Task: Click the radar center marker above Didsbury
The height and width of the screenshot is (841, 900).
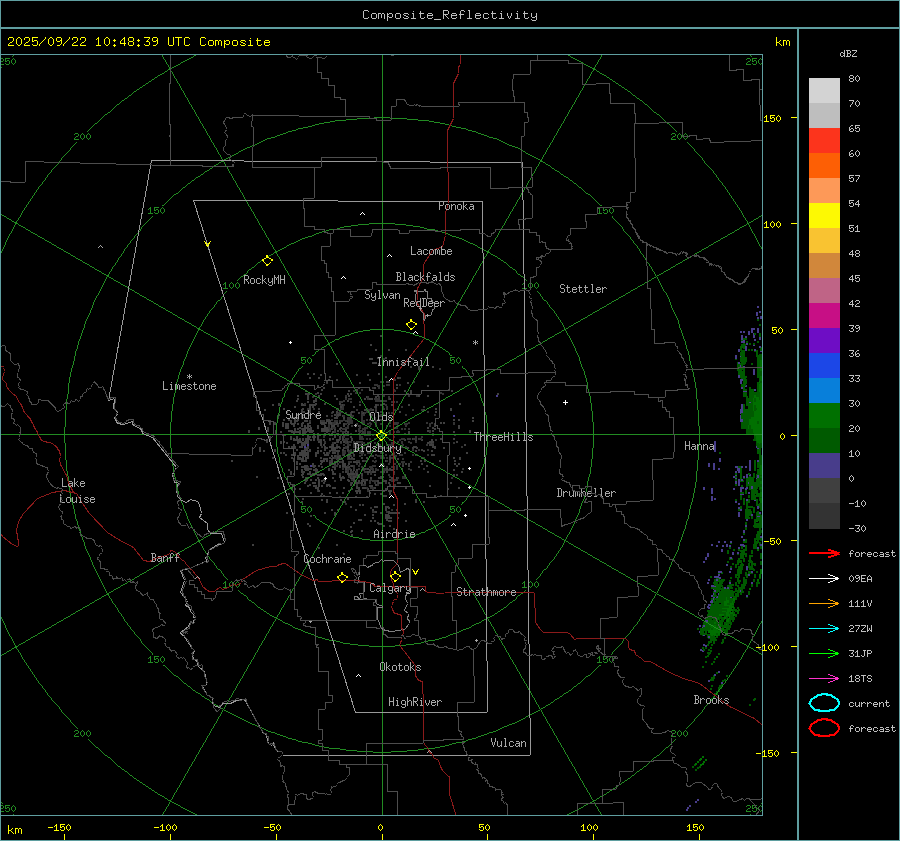Action: pyautogui.click(x=381, y=435)
